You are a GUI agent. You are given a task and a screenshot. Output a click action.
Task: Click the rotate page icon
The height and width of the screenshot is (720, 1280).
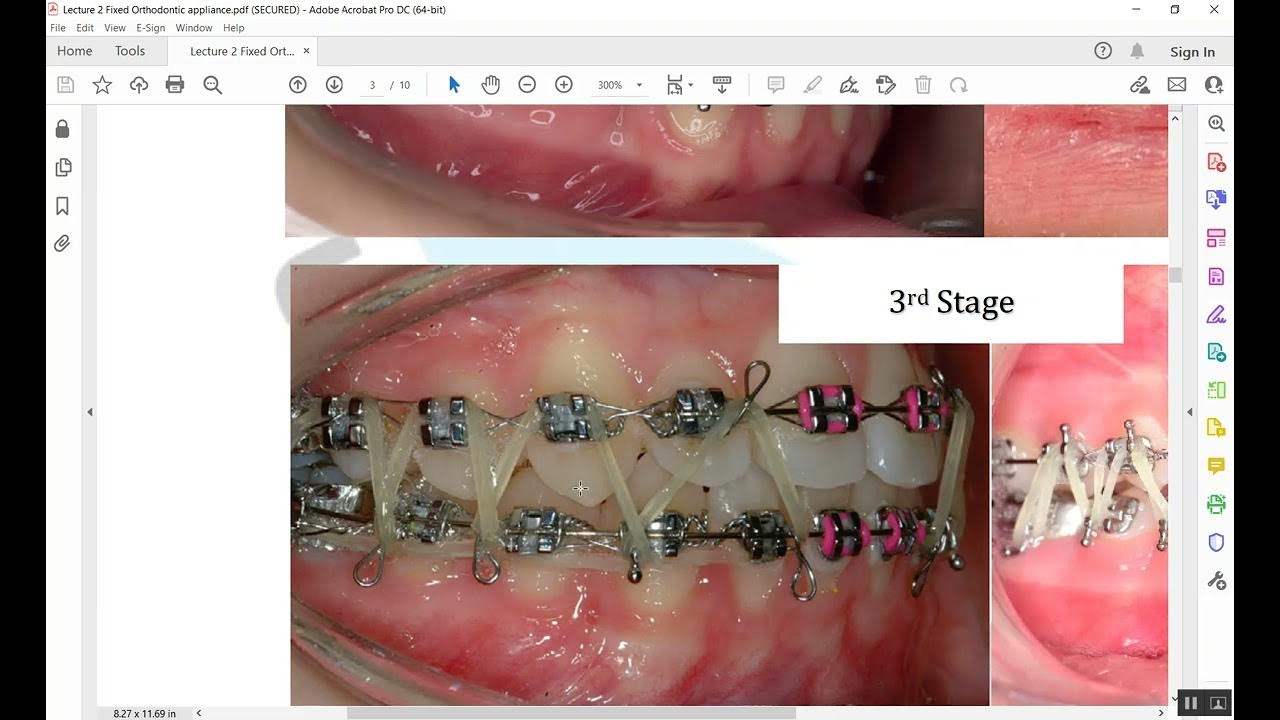pos(958,85)
